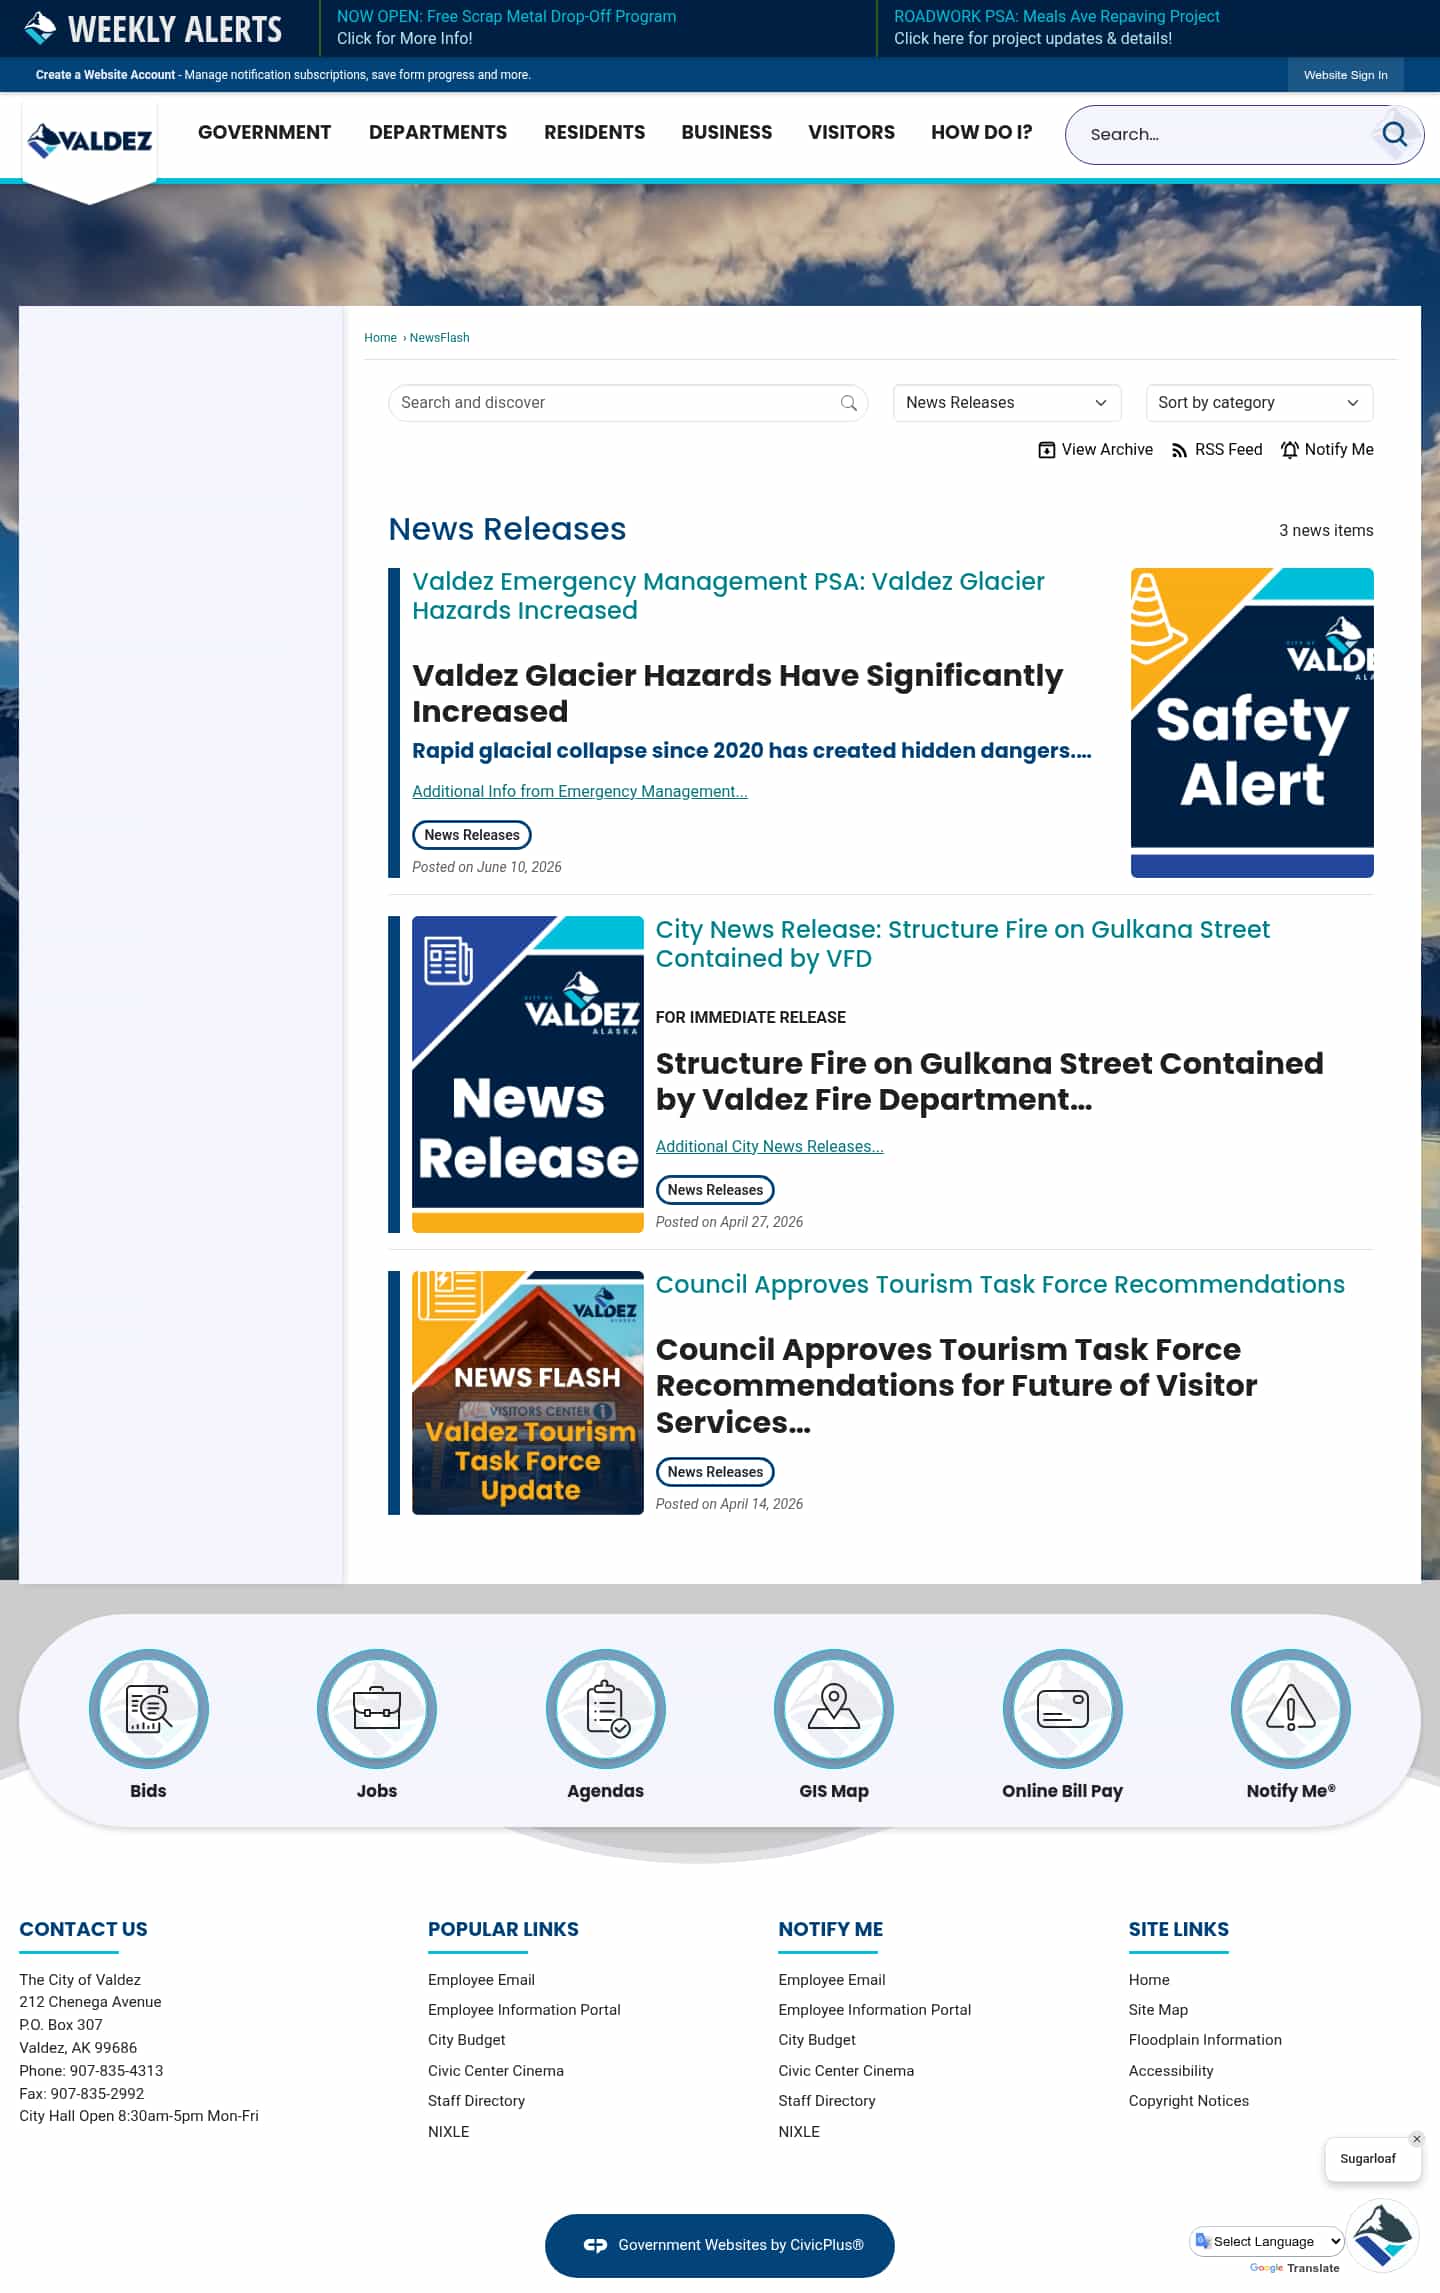Open the Jobs briefcase icon
1440x2293 pixels.
(376, 1708)
